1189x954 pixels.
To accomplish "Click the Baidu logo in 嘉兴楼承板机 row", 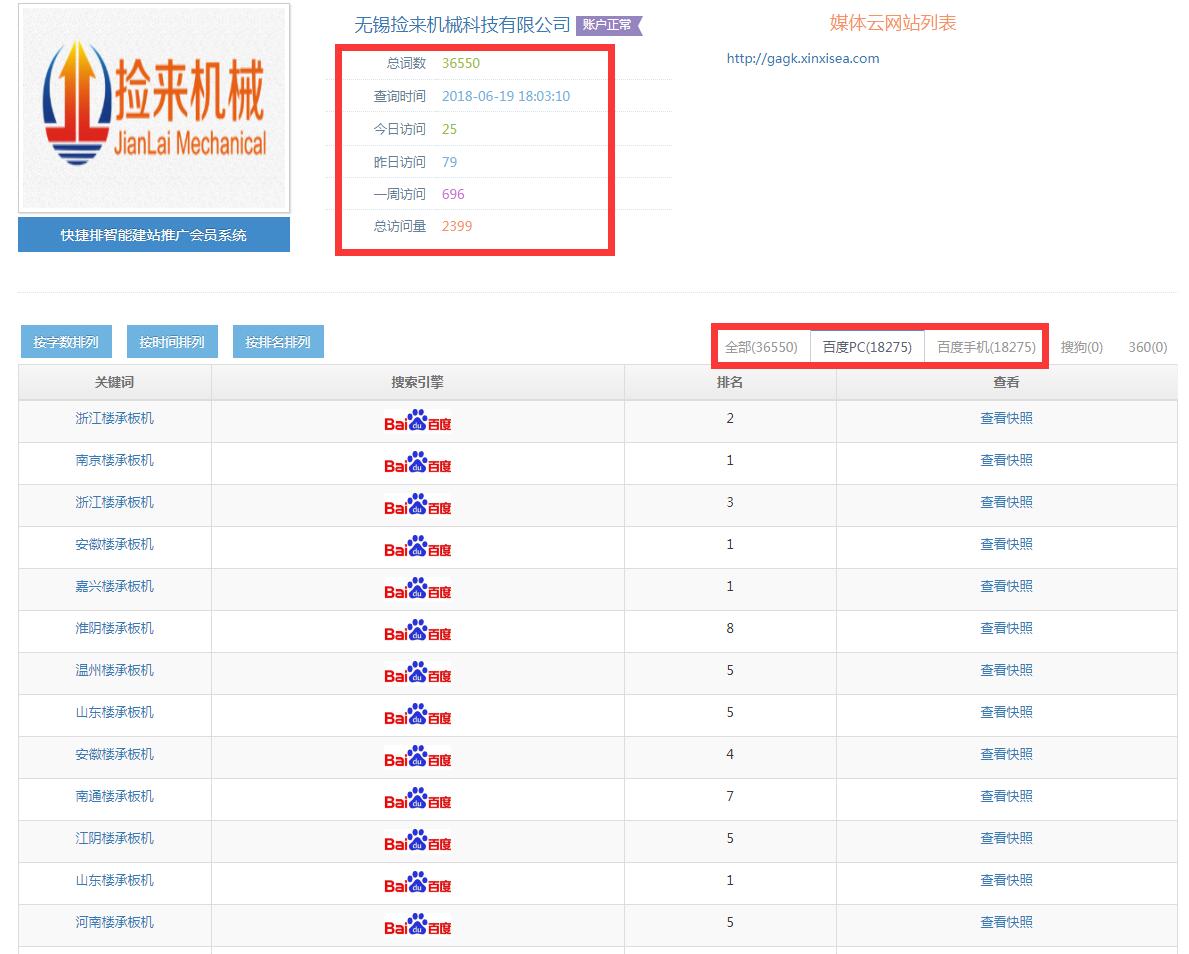I will [x=417, y=589].
